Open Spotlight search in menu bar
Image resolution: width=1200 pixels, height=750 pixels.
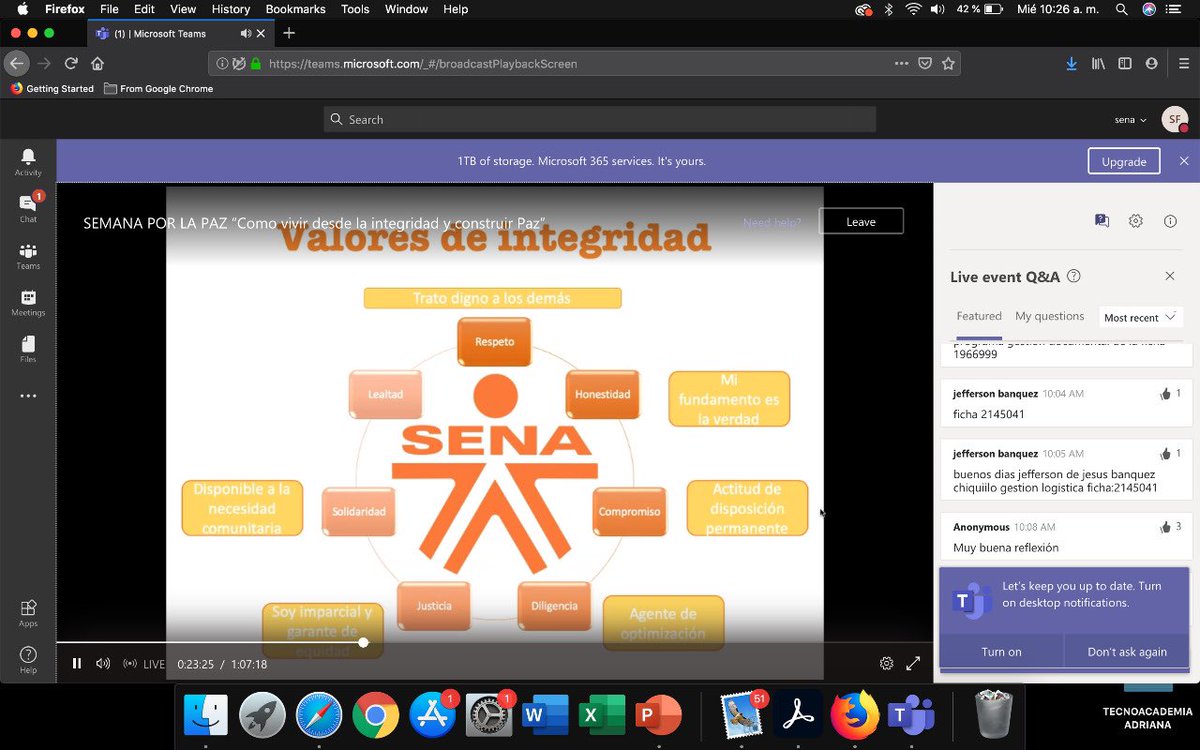pyautogui.click(x=1122, y=9)
